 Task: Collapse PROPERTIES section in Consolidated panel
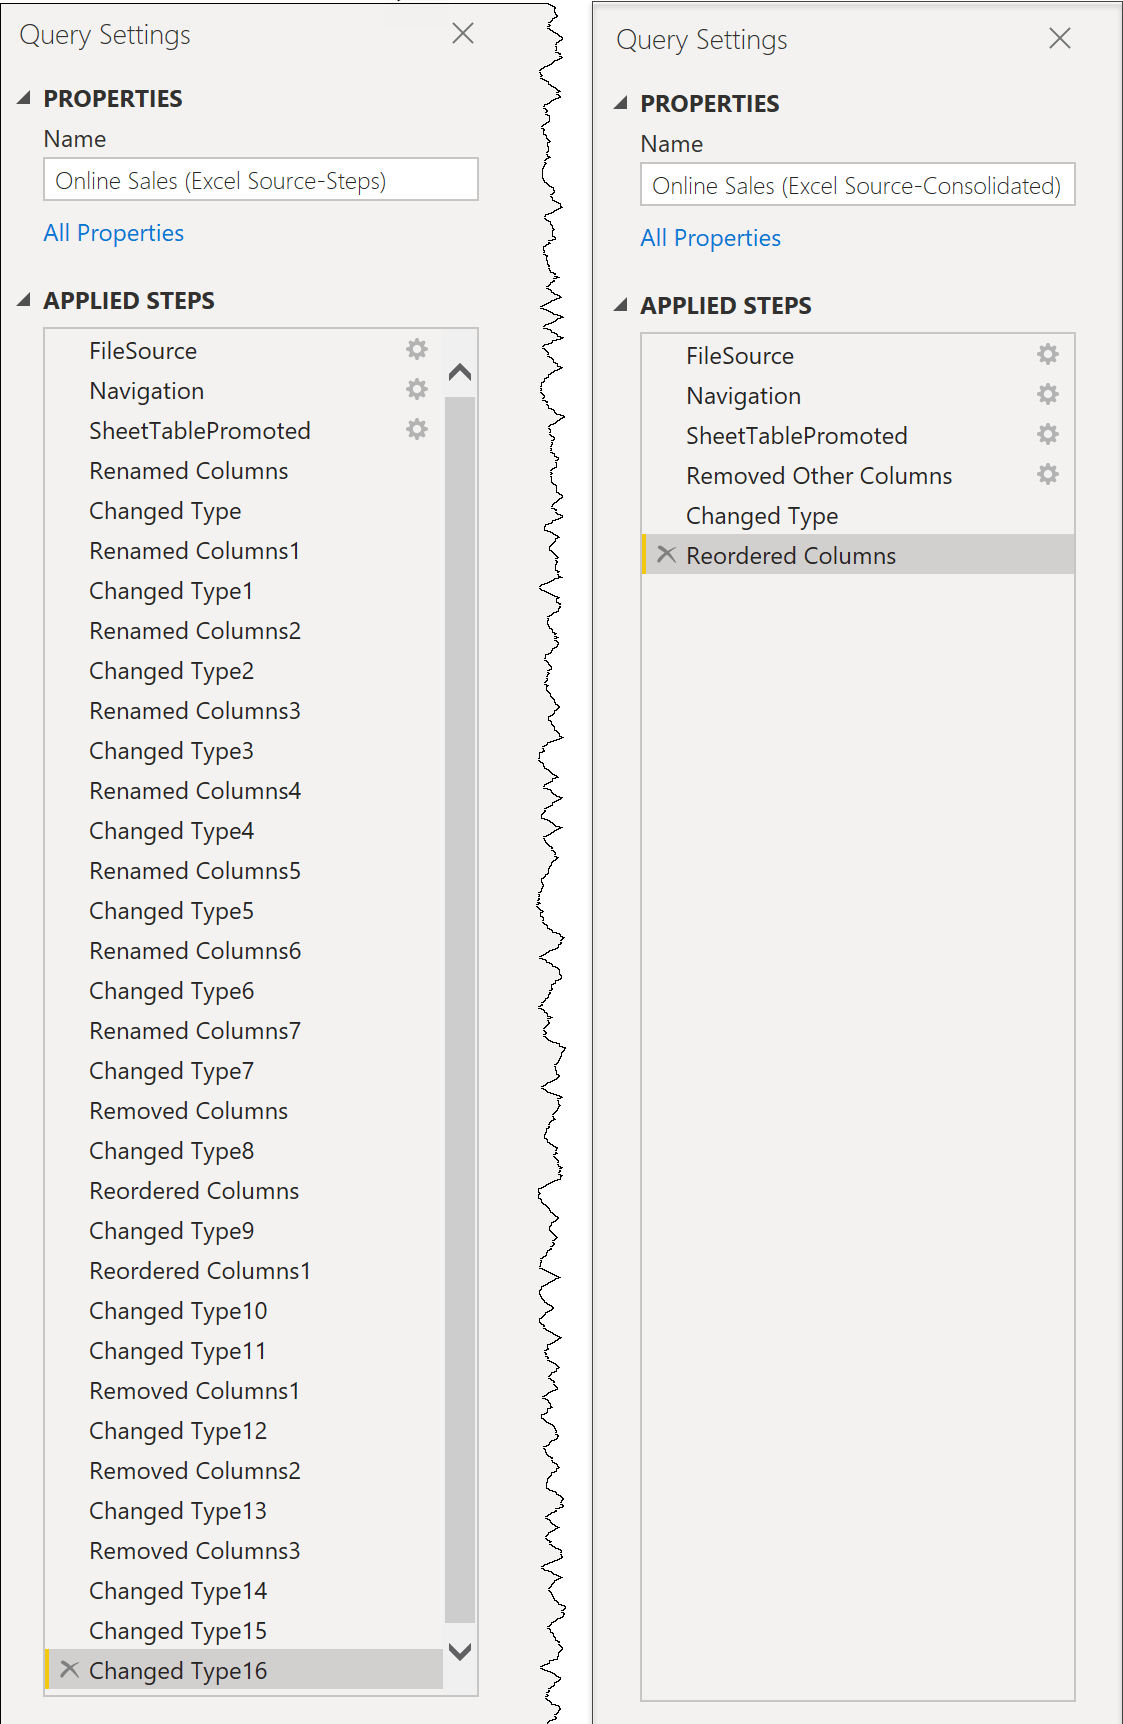pos(622,103)
